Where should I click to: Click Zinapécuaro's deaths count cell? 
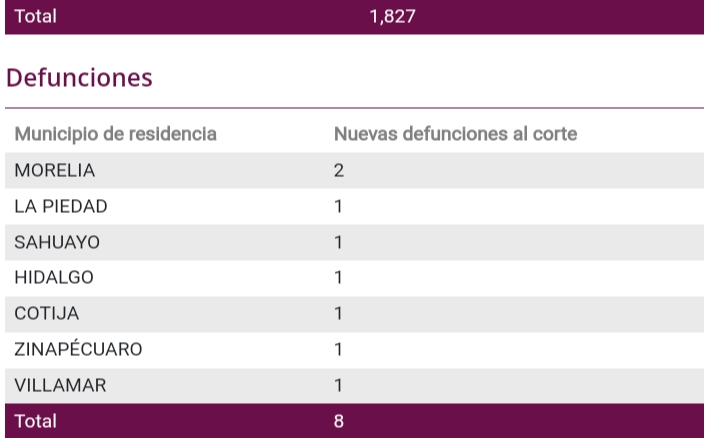[338, 350]
